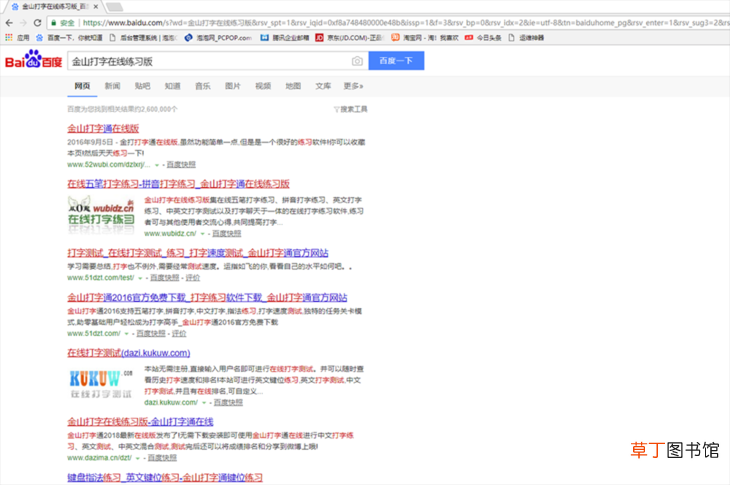Open 百度快照 for www.51dzt.com/ result
The height and width of the screenshot is (485, 730).
151,334
